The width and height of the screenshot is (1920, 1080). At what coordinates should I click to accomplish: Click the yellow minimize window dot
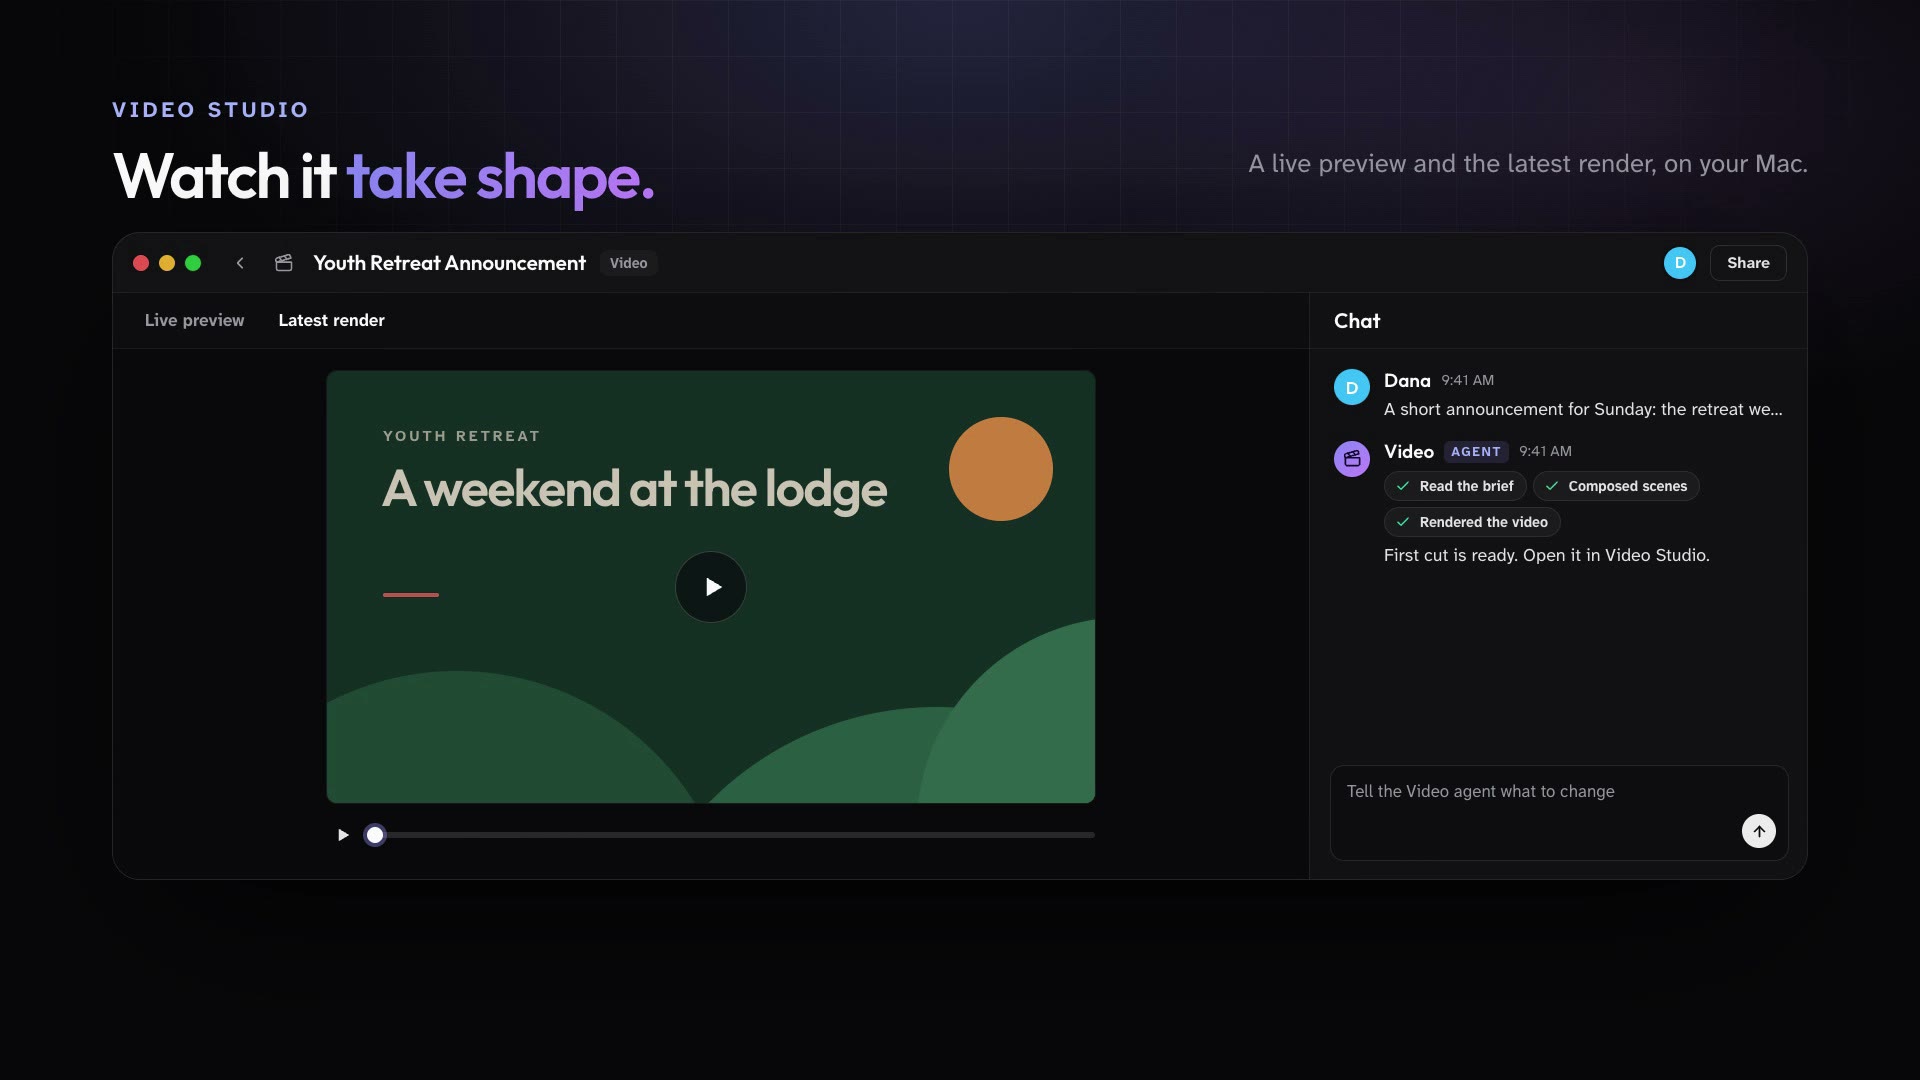pyautogui.click(x=167, y=263)
